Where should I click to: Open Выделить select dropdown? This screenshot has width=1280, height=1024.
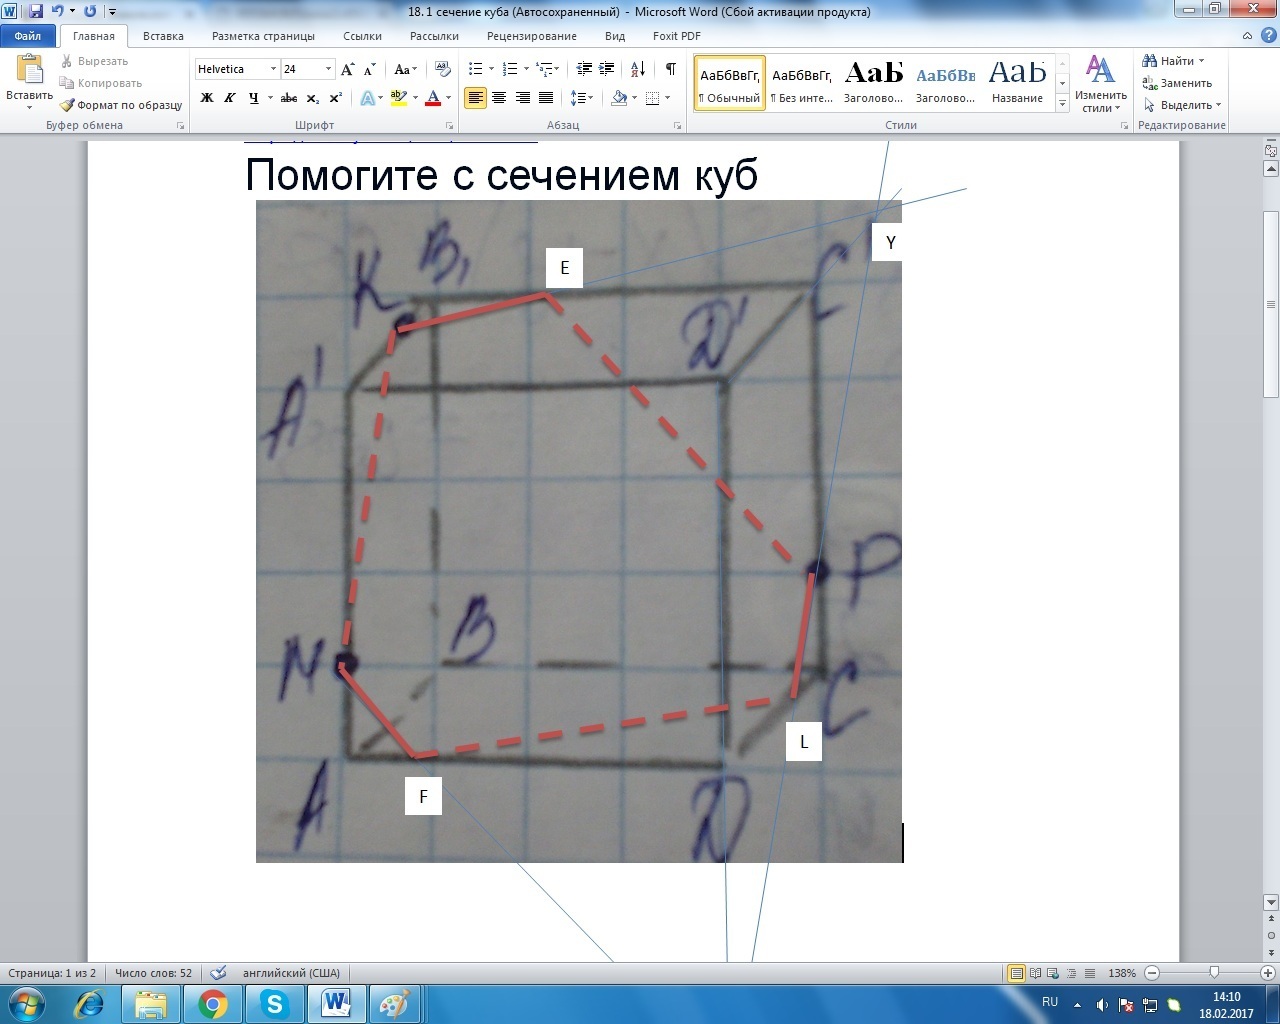pyautogui.click(x=1182, y=105)
